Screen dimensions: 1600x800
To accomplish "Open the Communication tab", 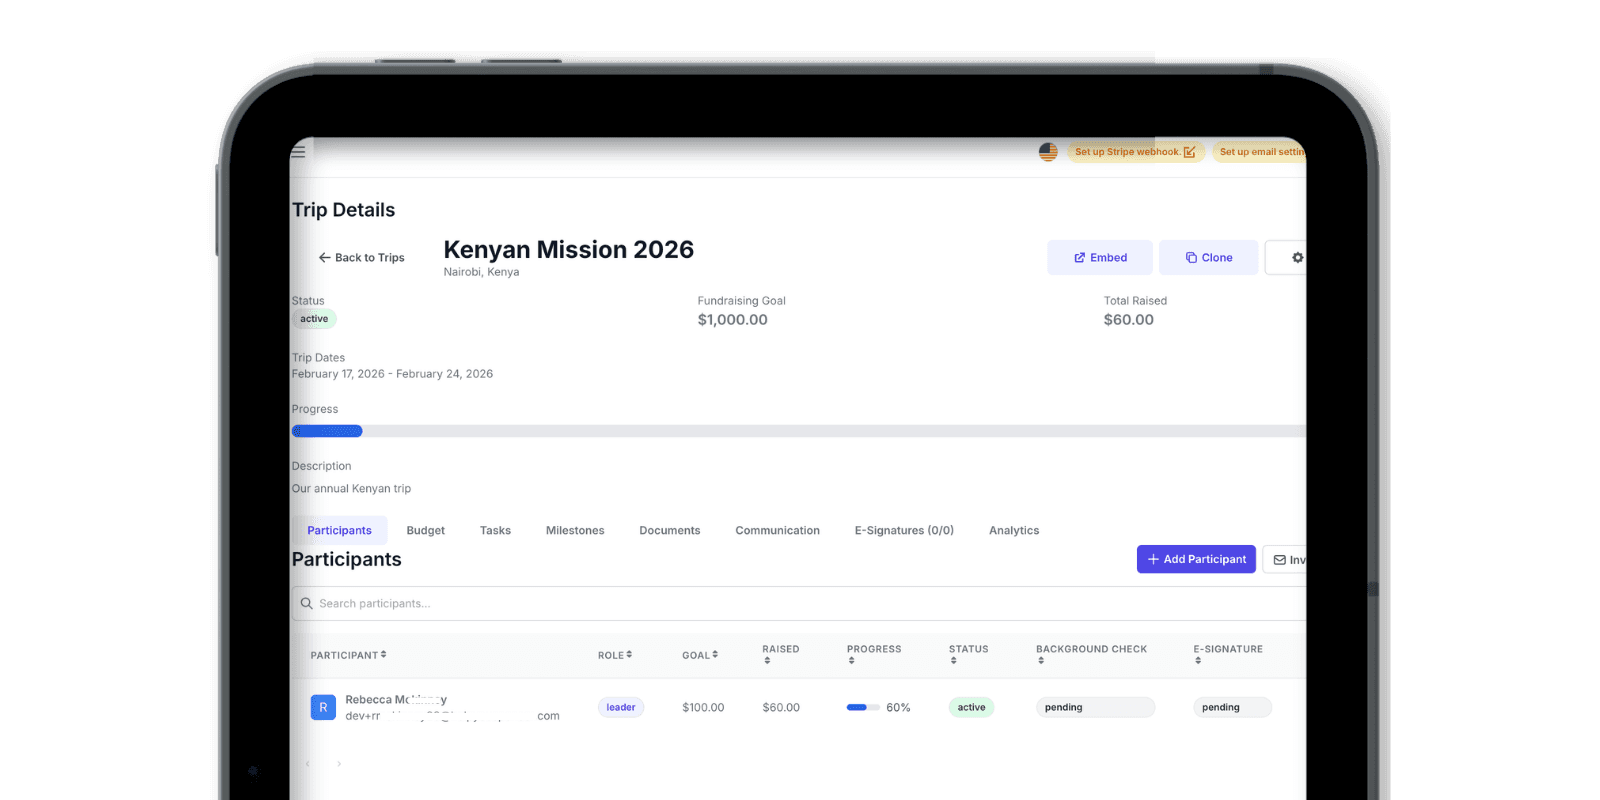I will [777, 531].
